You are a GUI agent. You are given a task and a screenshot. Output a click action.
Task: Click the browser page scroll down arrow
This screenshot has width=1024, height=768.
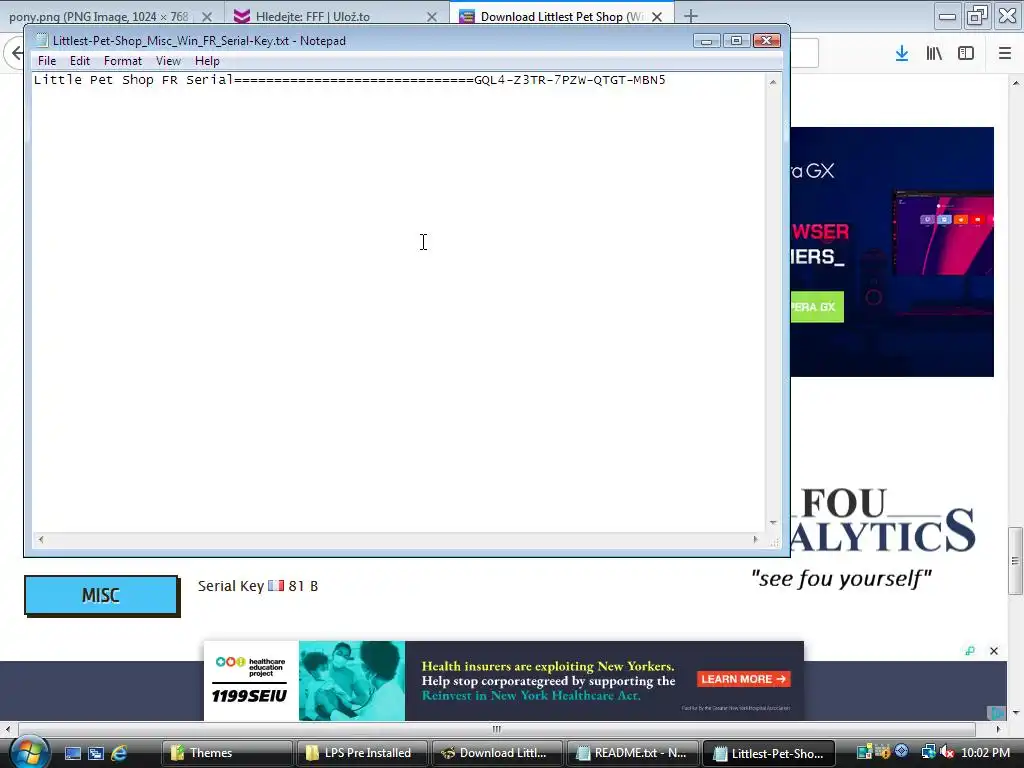click(1016, 712)
